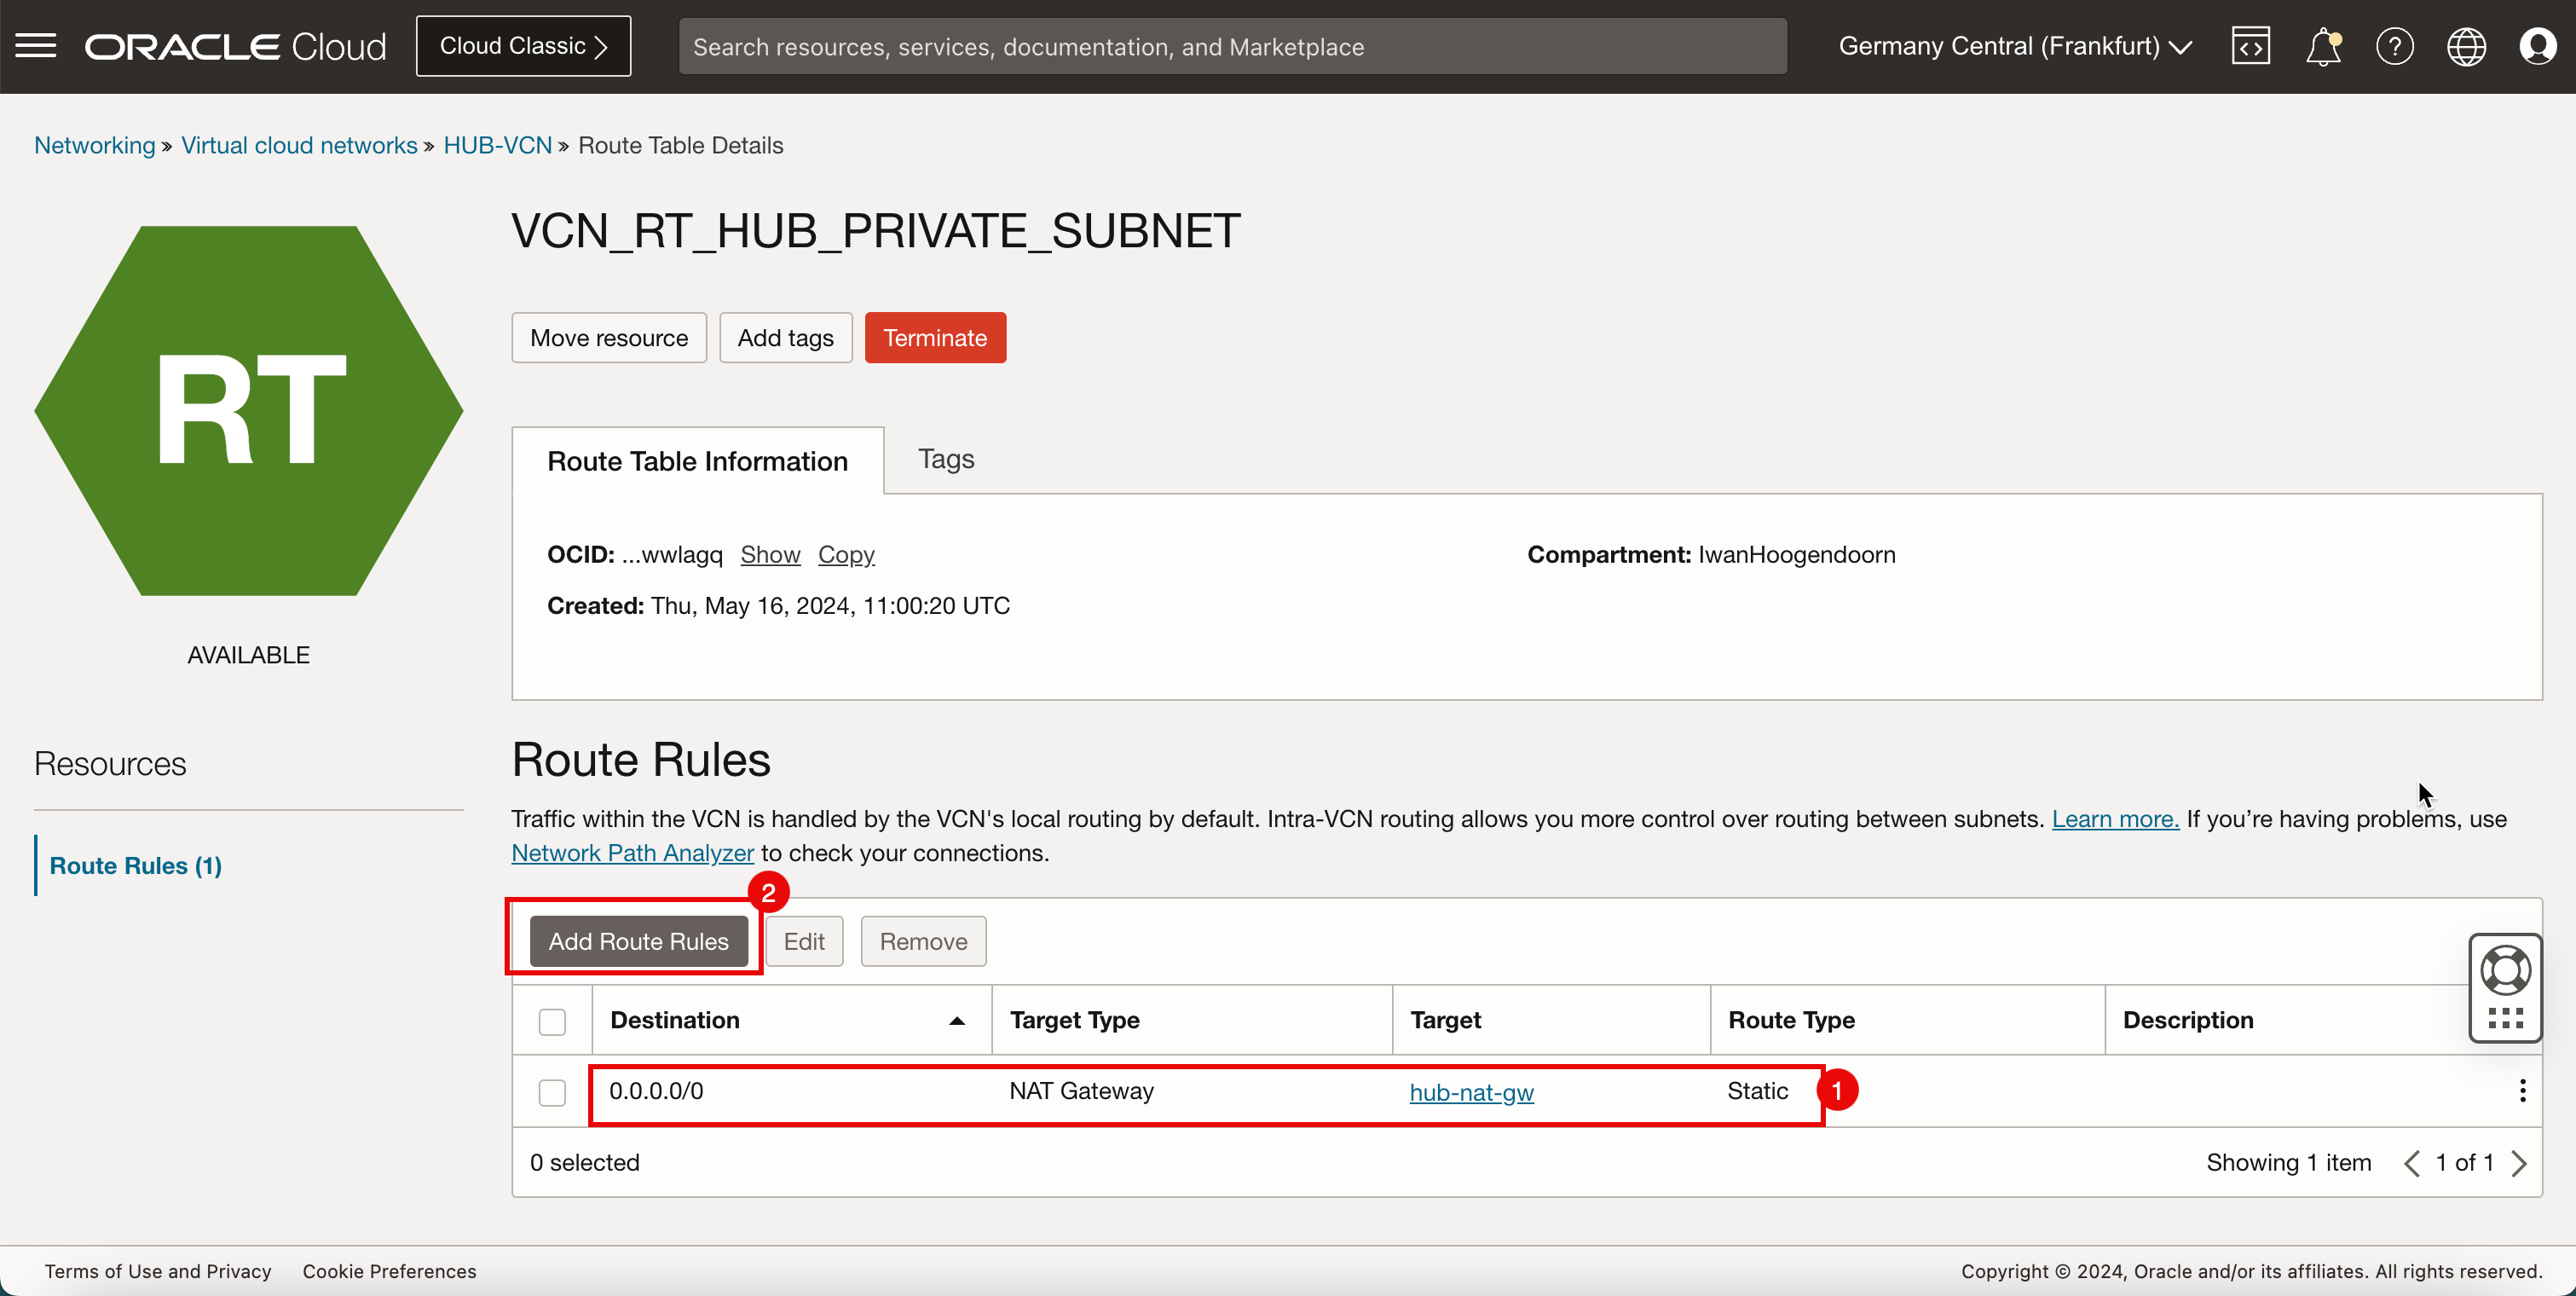
Task: Open the Route Table Information tab
Action: (x=697, y=460)
